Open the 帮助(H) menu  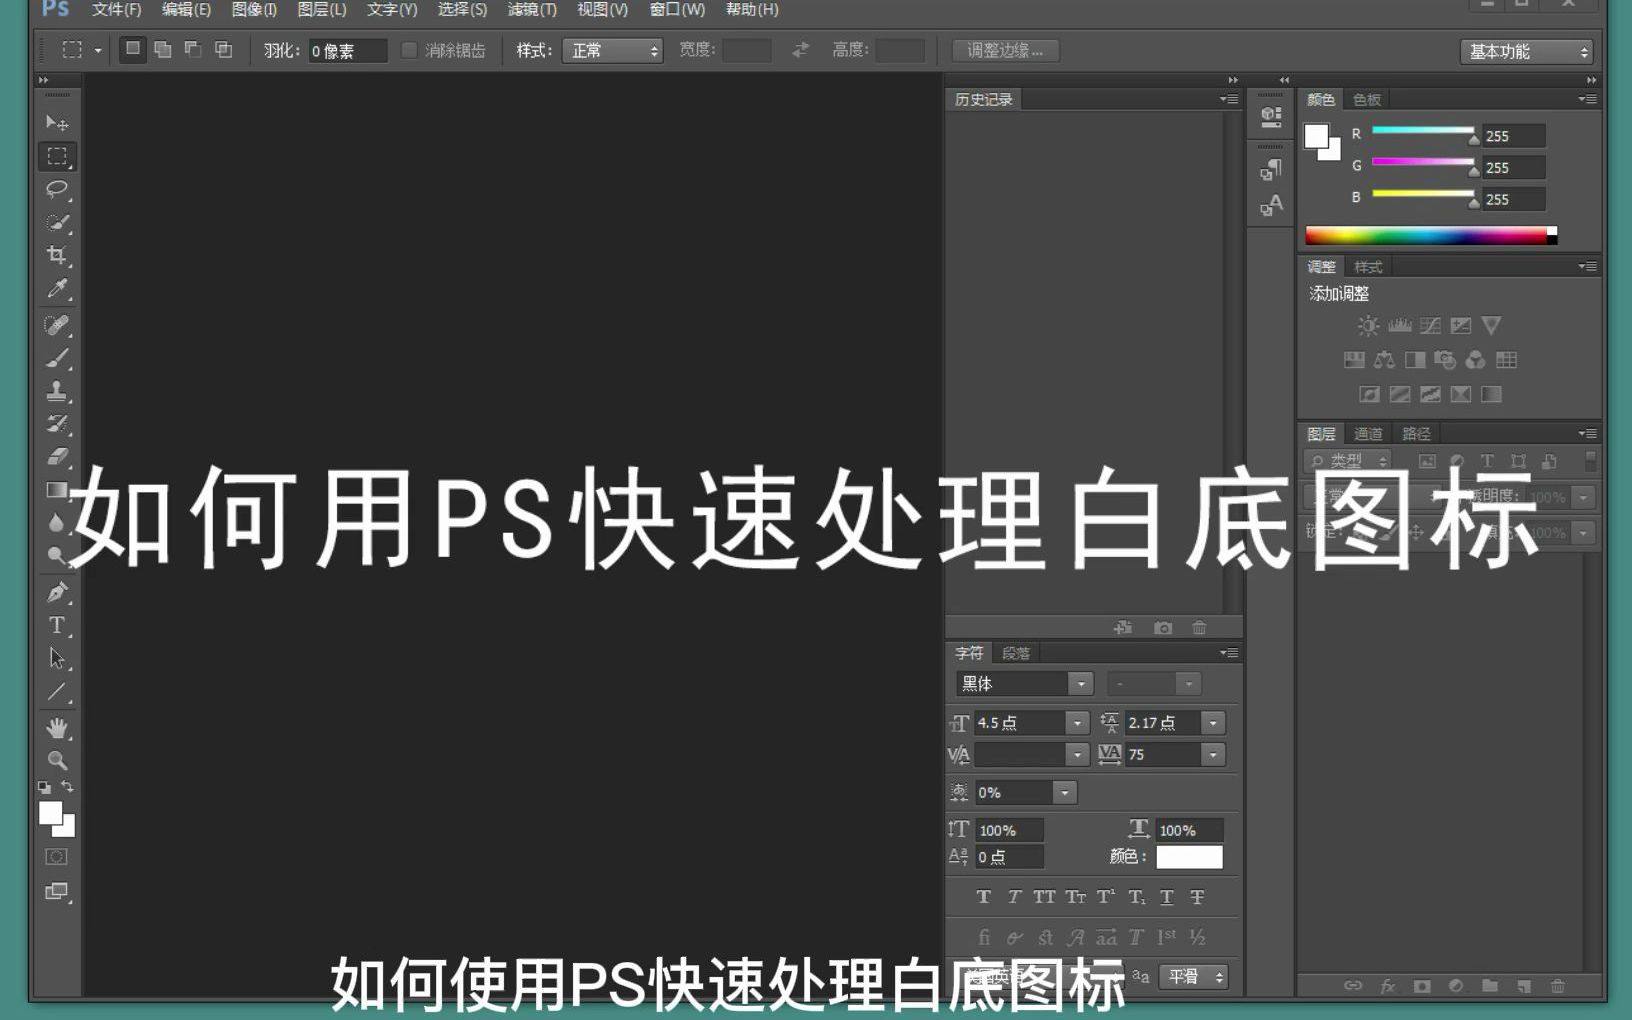(x=752, y=9)
